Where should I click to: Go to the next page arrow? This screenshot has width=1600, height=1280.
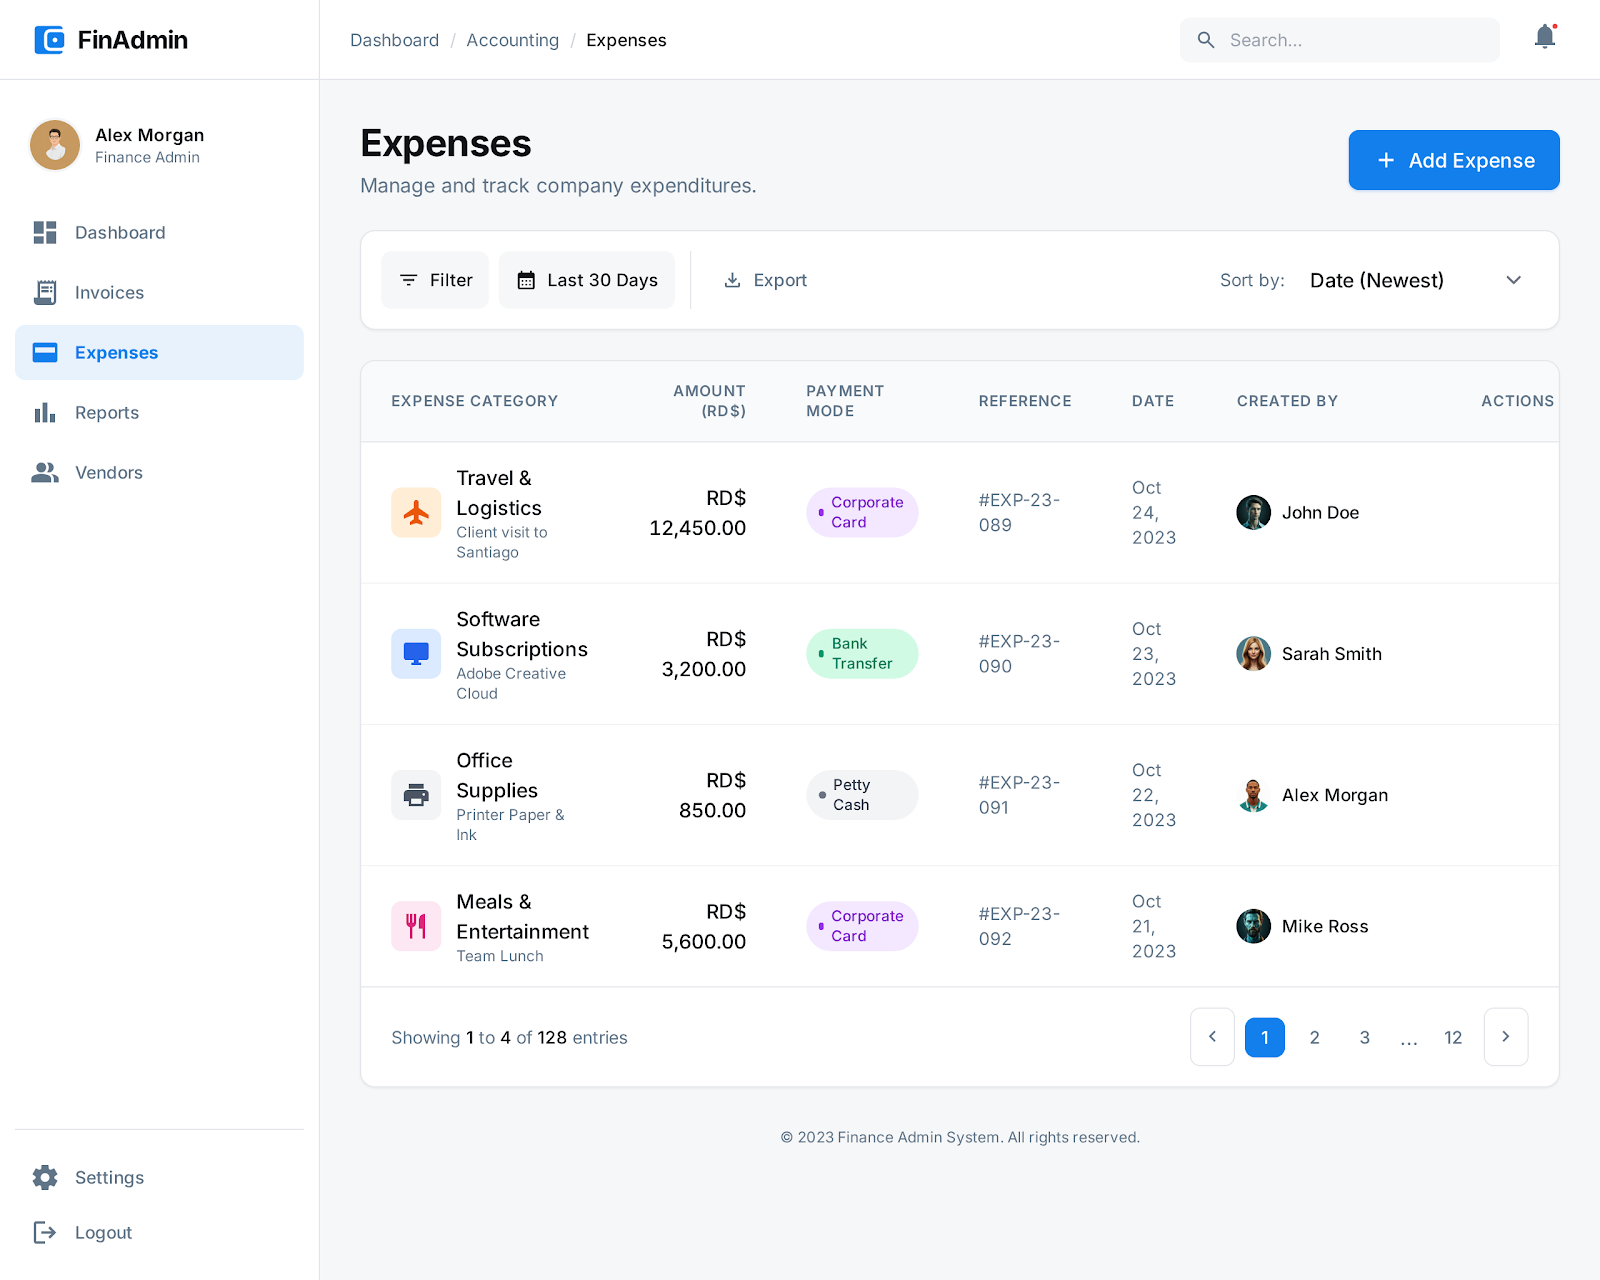1505,1037
